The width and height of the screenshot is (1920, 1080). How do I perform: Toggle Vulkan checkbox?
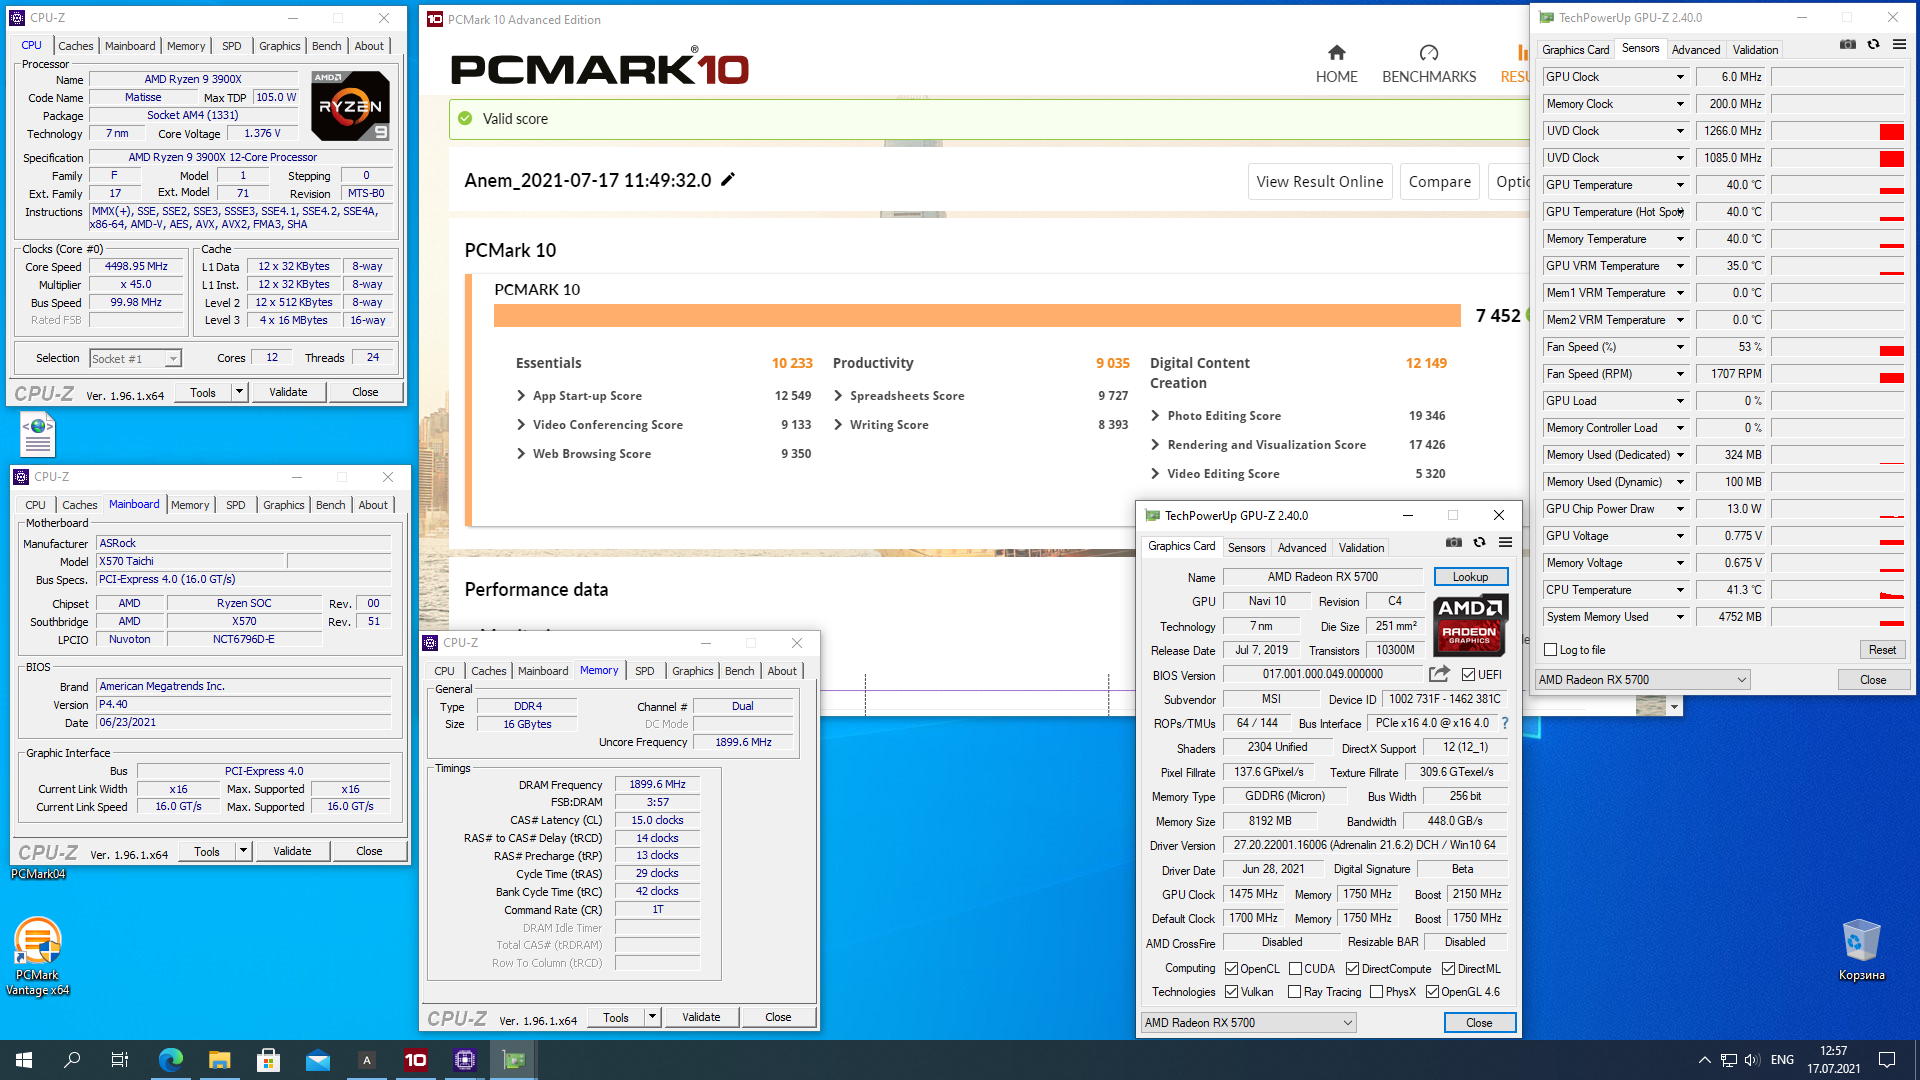1231,992
